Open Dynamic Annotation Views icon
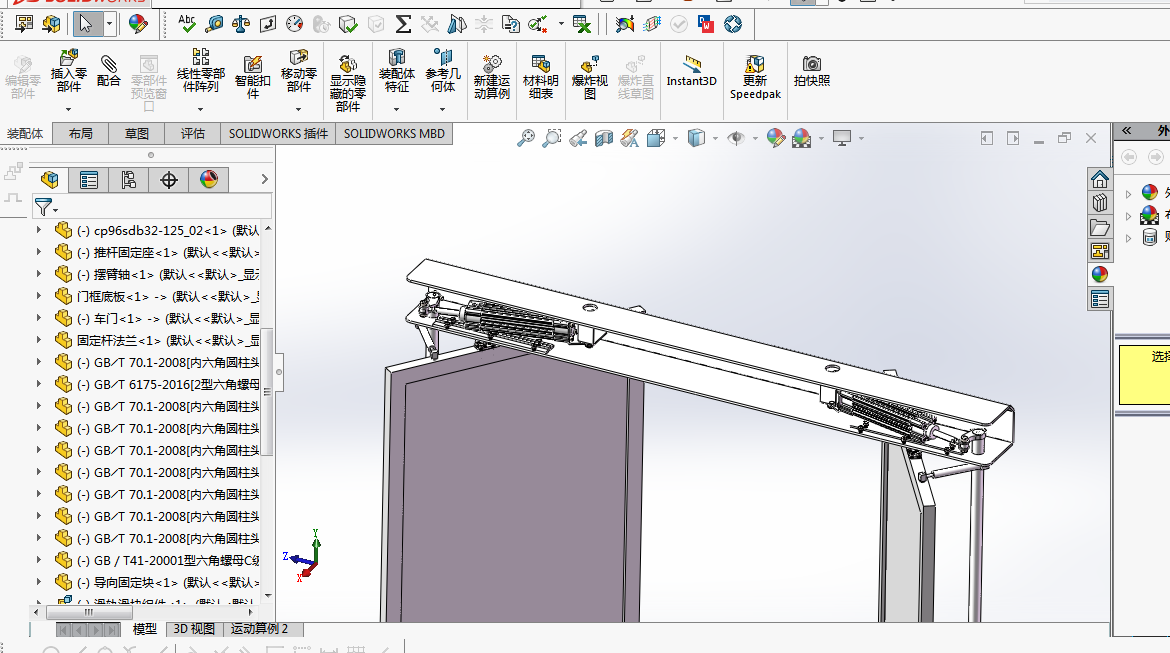The image size is (1170, 653). (x=630, y=138)
